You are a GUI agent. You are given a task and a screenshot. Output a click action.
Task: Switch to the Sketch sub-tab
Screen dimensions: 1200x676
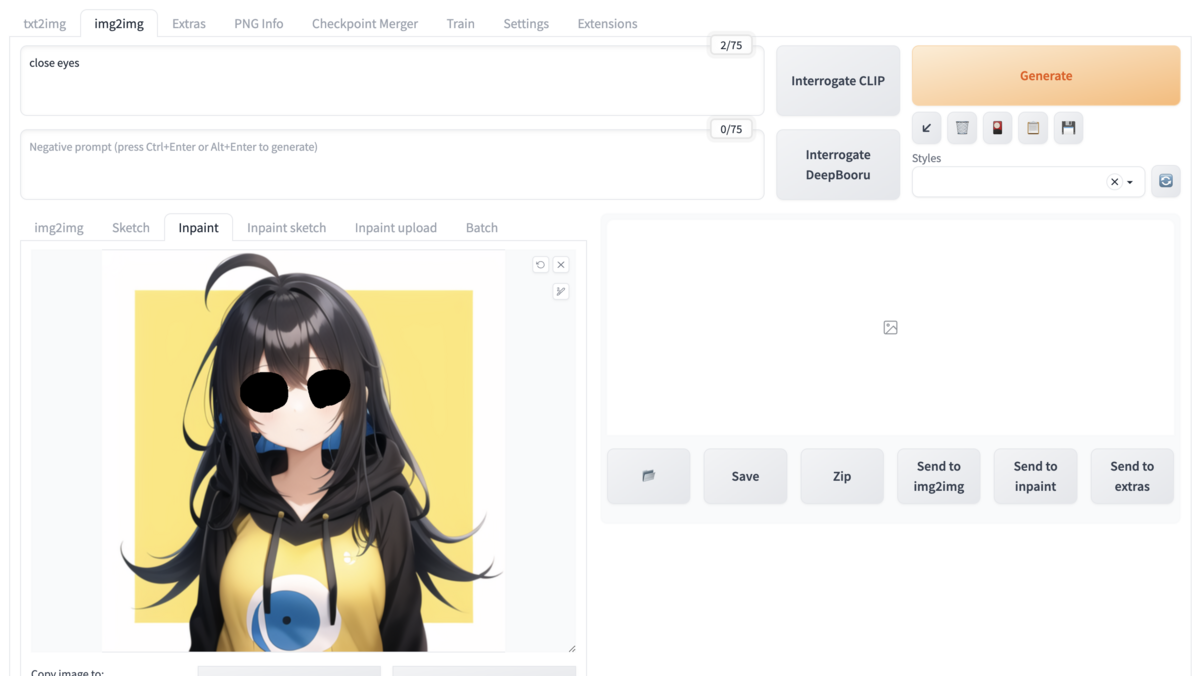coord(131,227)
